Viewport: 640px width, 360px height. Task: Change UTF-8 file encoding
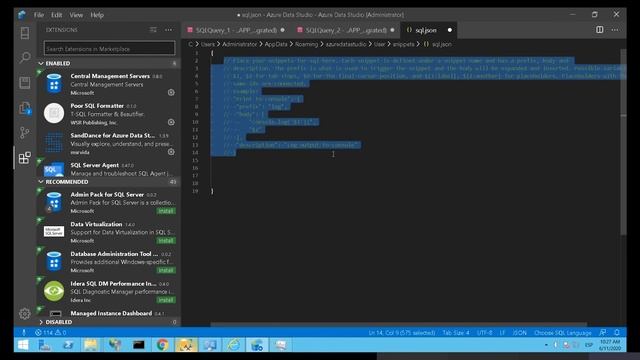(x=484, y=333)
